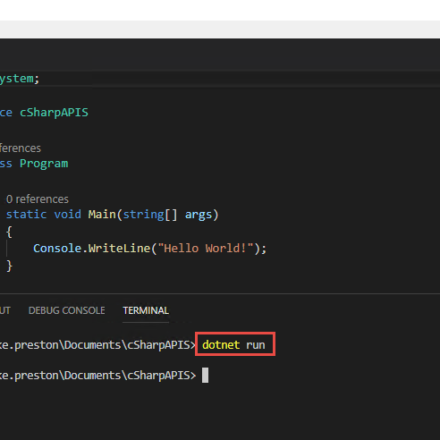Click the void keyword
Image resolution: width=440 pixels, height=440 pixels.
(x=68, y=214)
